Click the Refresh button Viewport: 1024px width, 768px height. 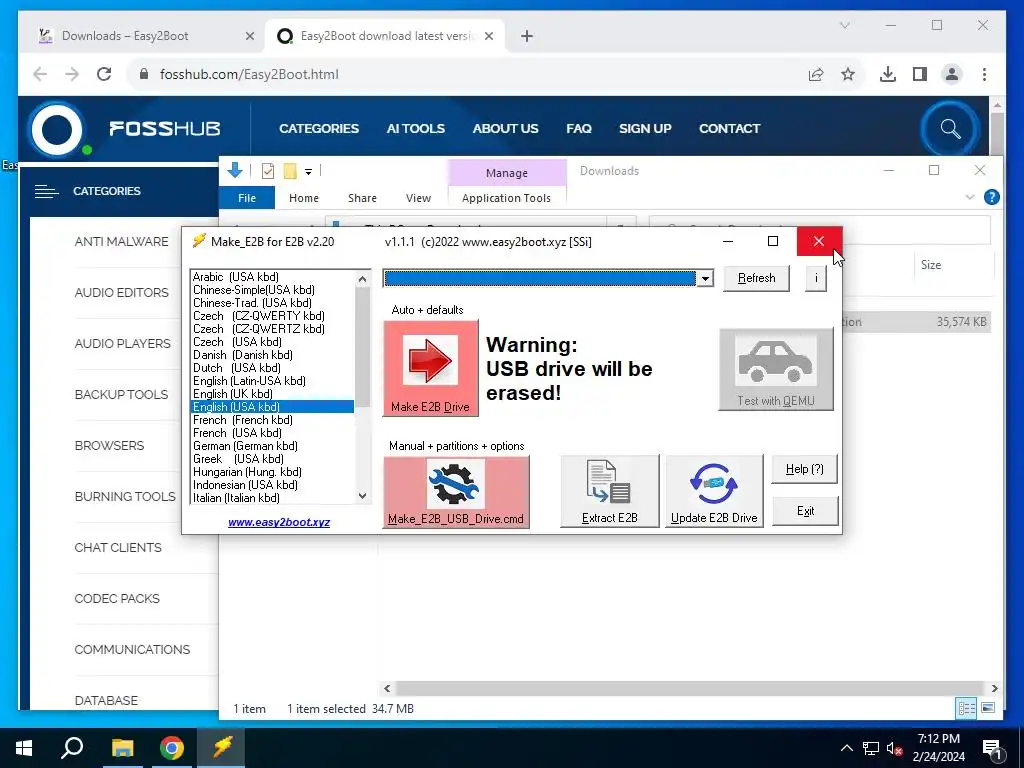(x=756, y=278)
